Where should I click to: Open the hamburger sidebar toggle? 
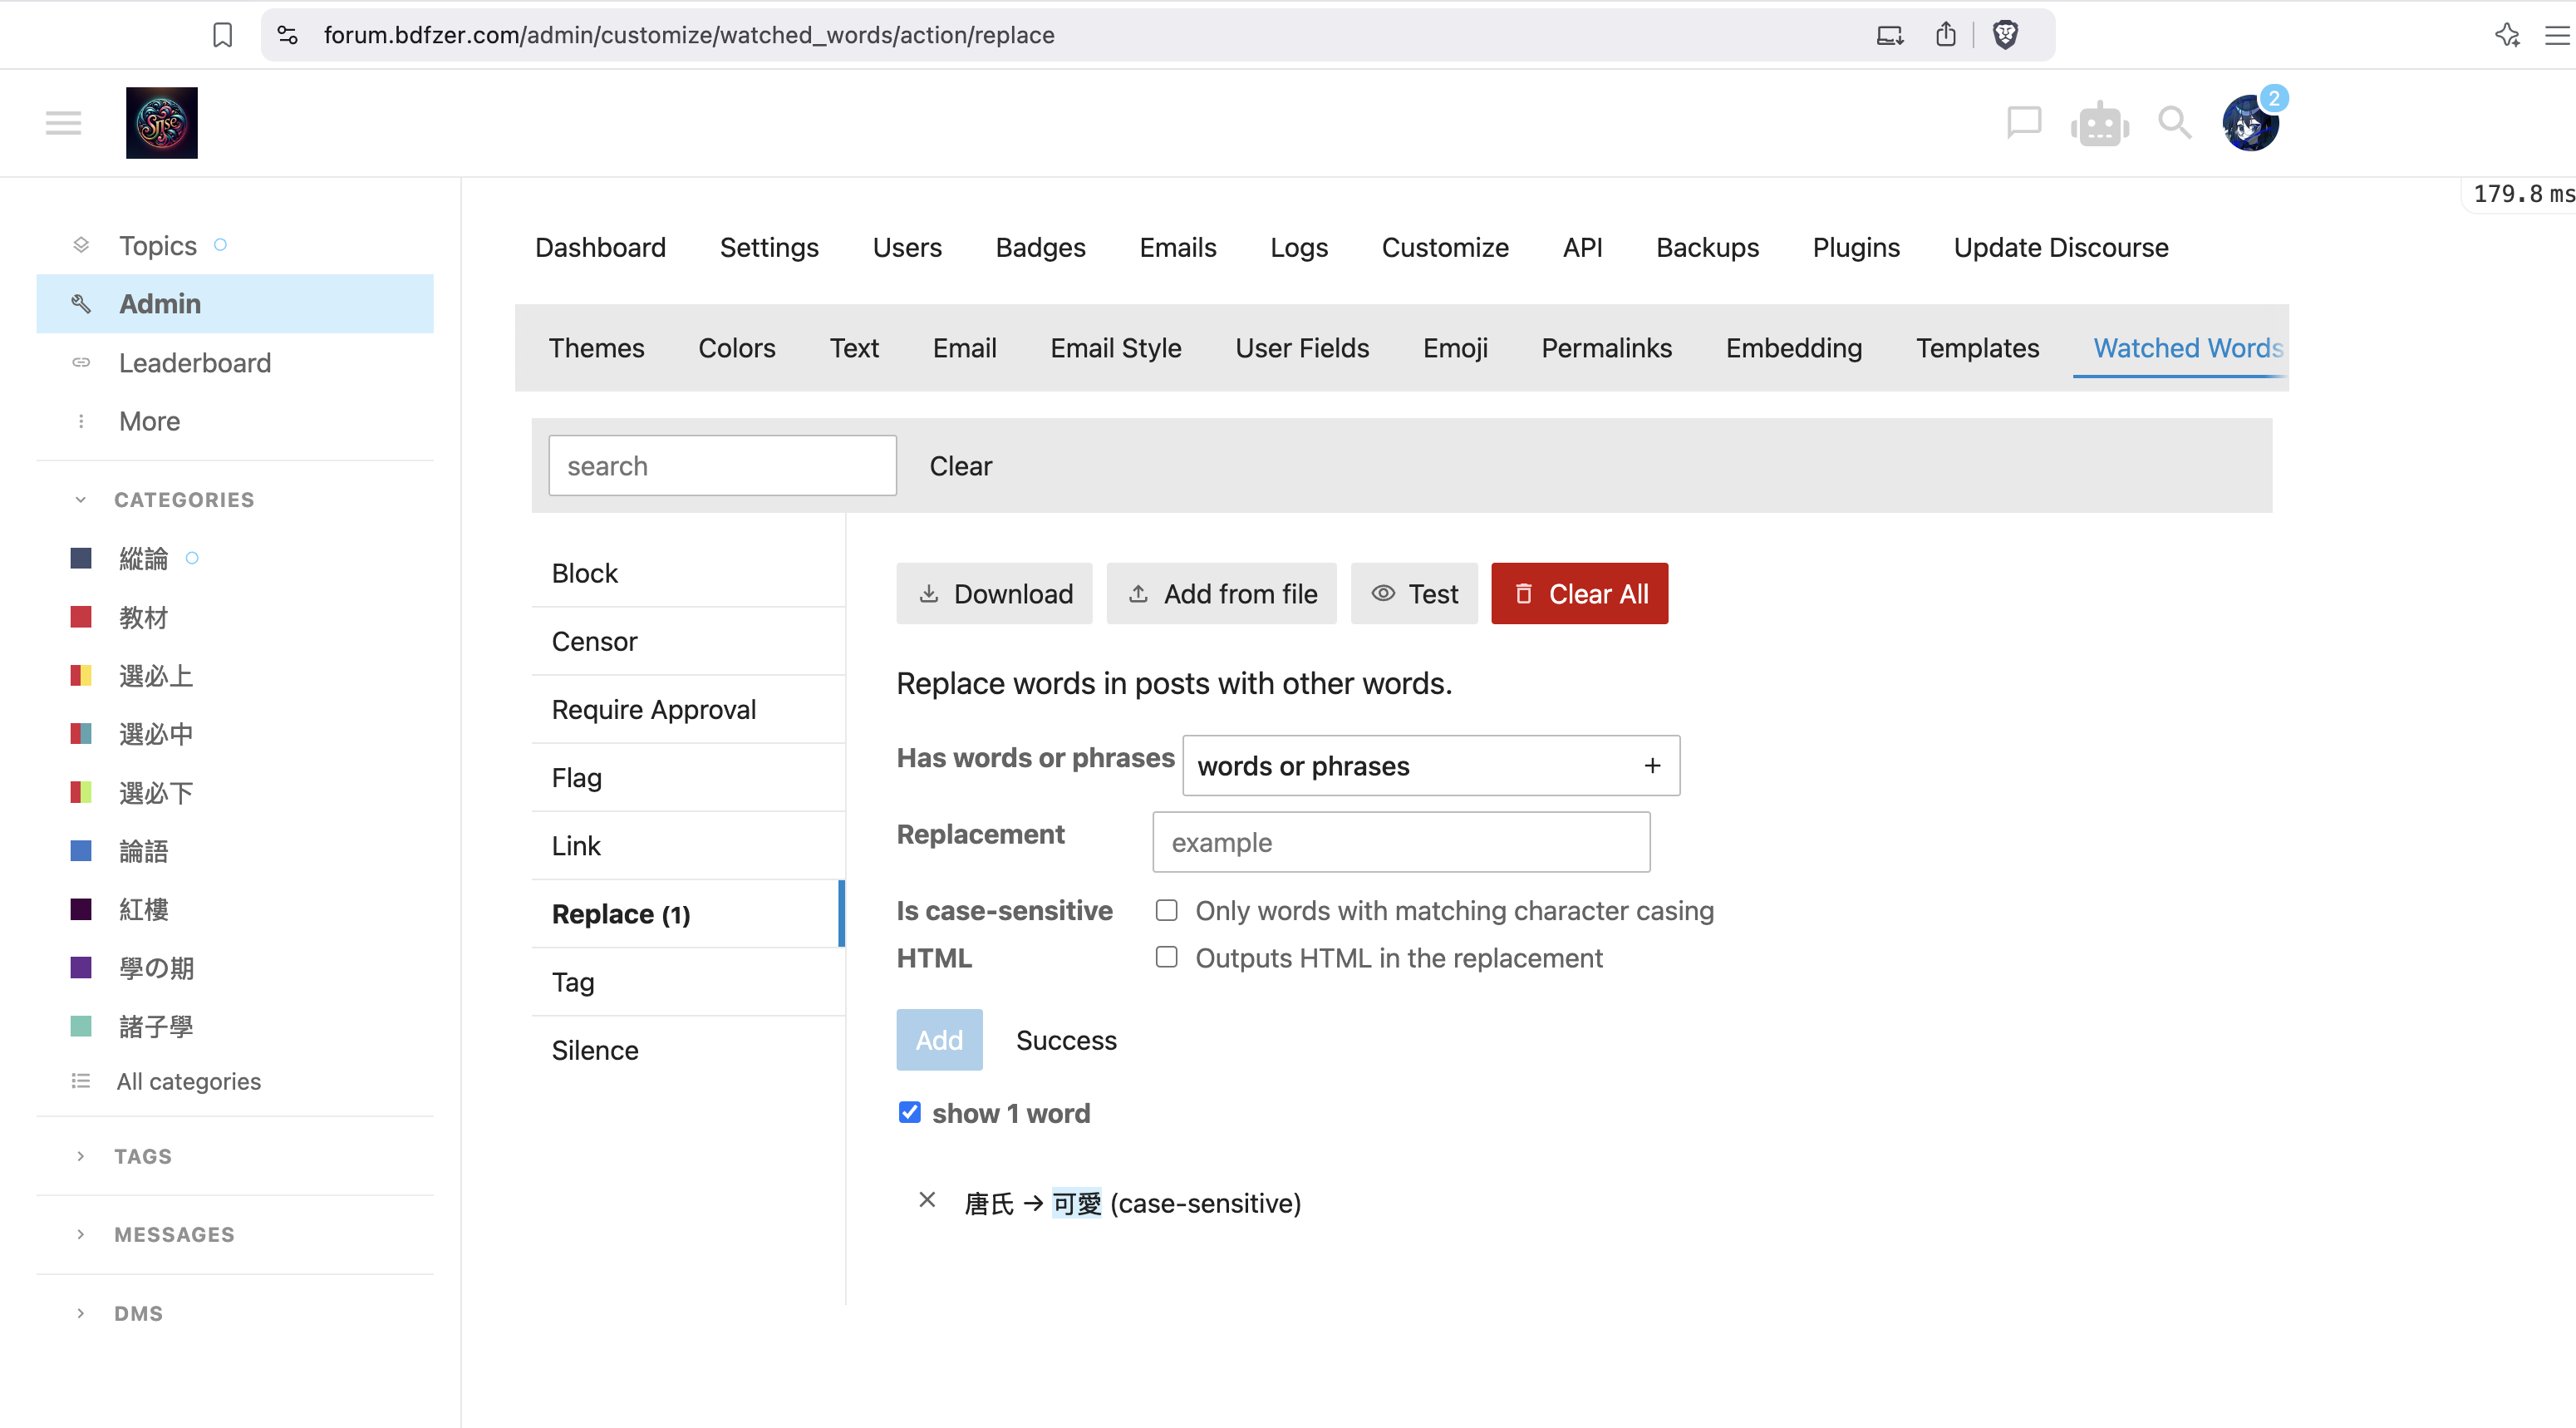point(63,123)
